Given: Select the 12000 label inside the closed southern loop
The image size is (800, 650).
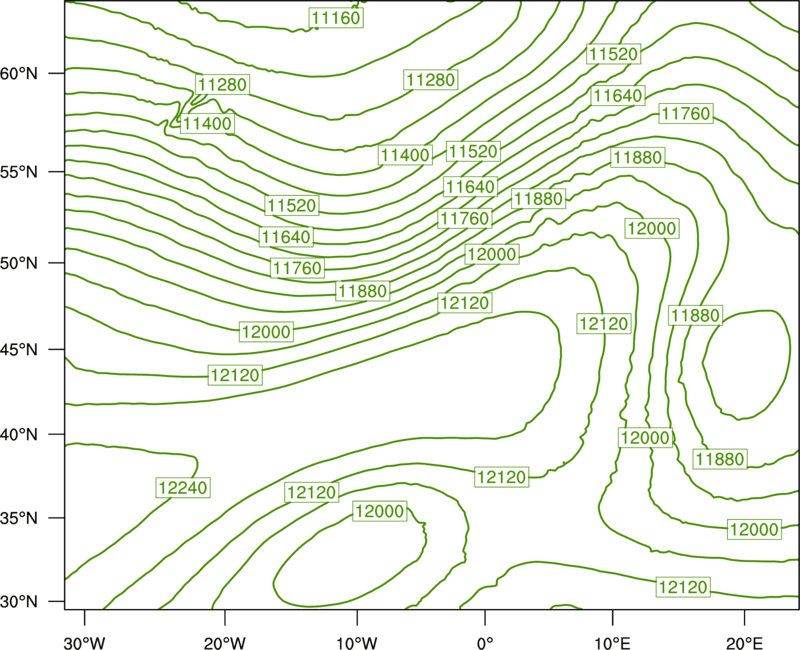Looking at the screenshot, I should [x=380, y=511].
